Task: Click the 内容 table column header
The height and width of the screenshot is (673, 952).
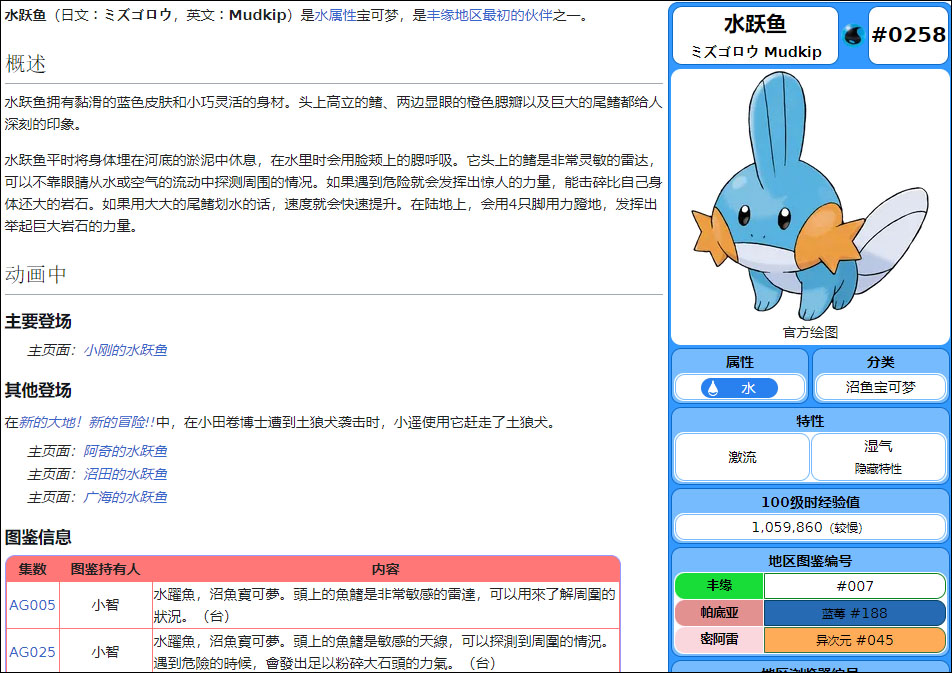Action: click(386, 569)
